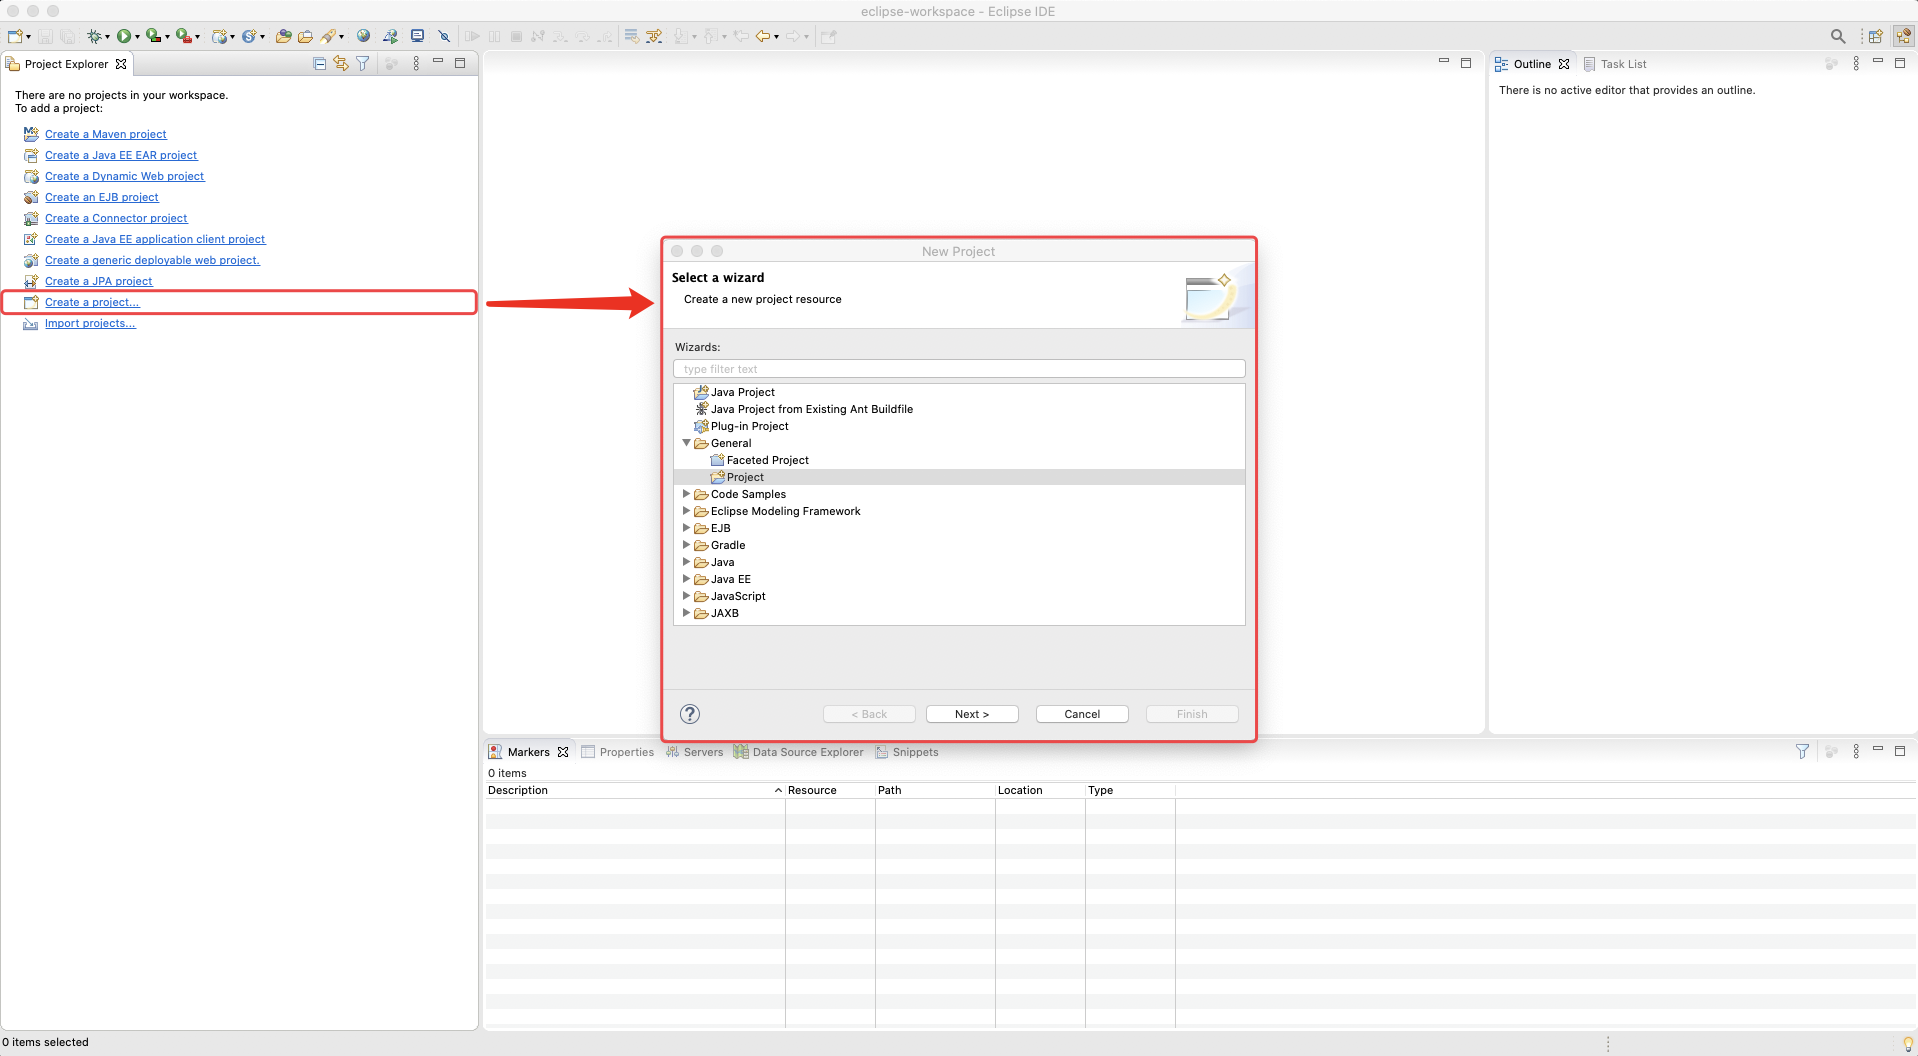Open Project Explorer View Menu dots

[x=416, y=63]
